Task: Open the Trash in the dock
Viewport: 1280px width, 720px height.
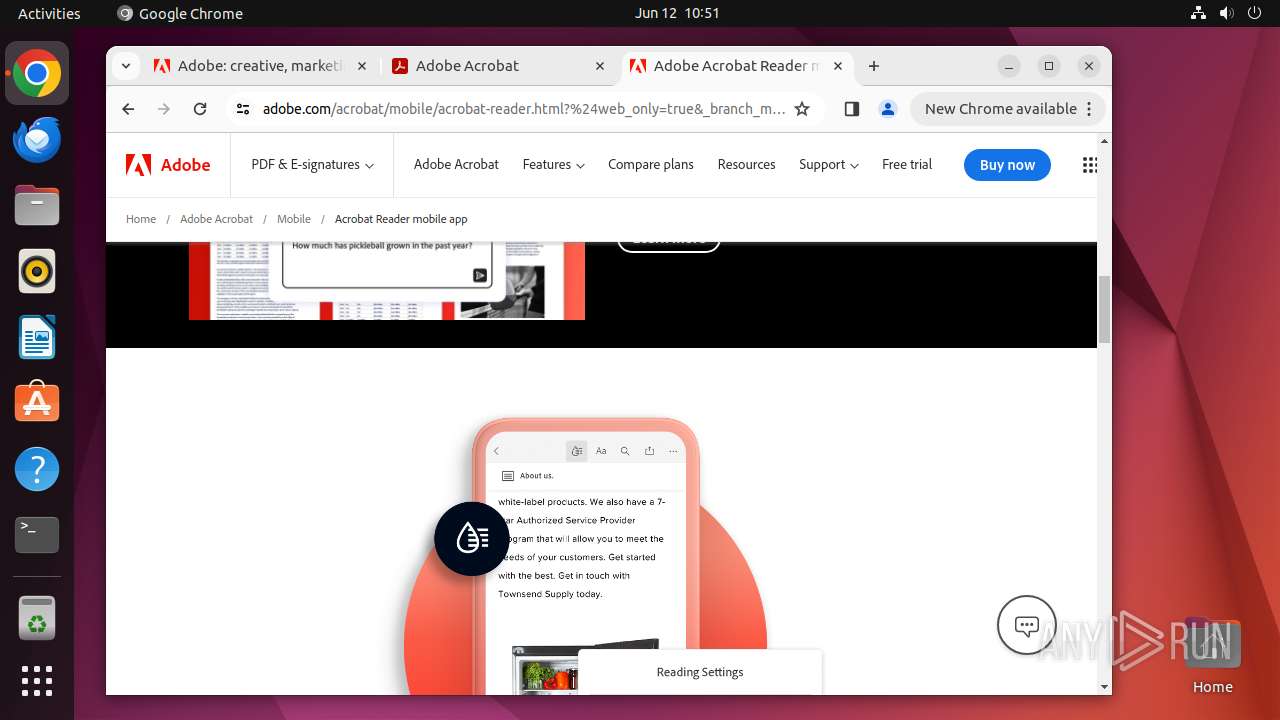Action: pos(37,618)
